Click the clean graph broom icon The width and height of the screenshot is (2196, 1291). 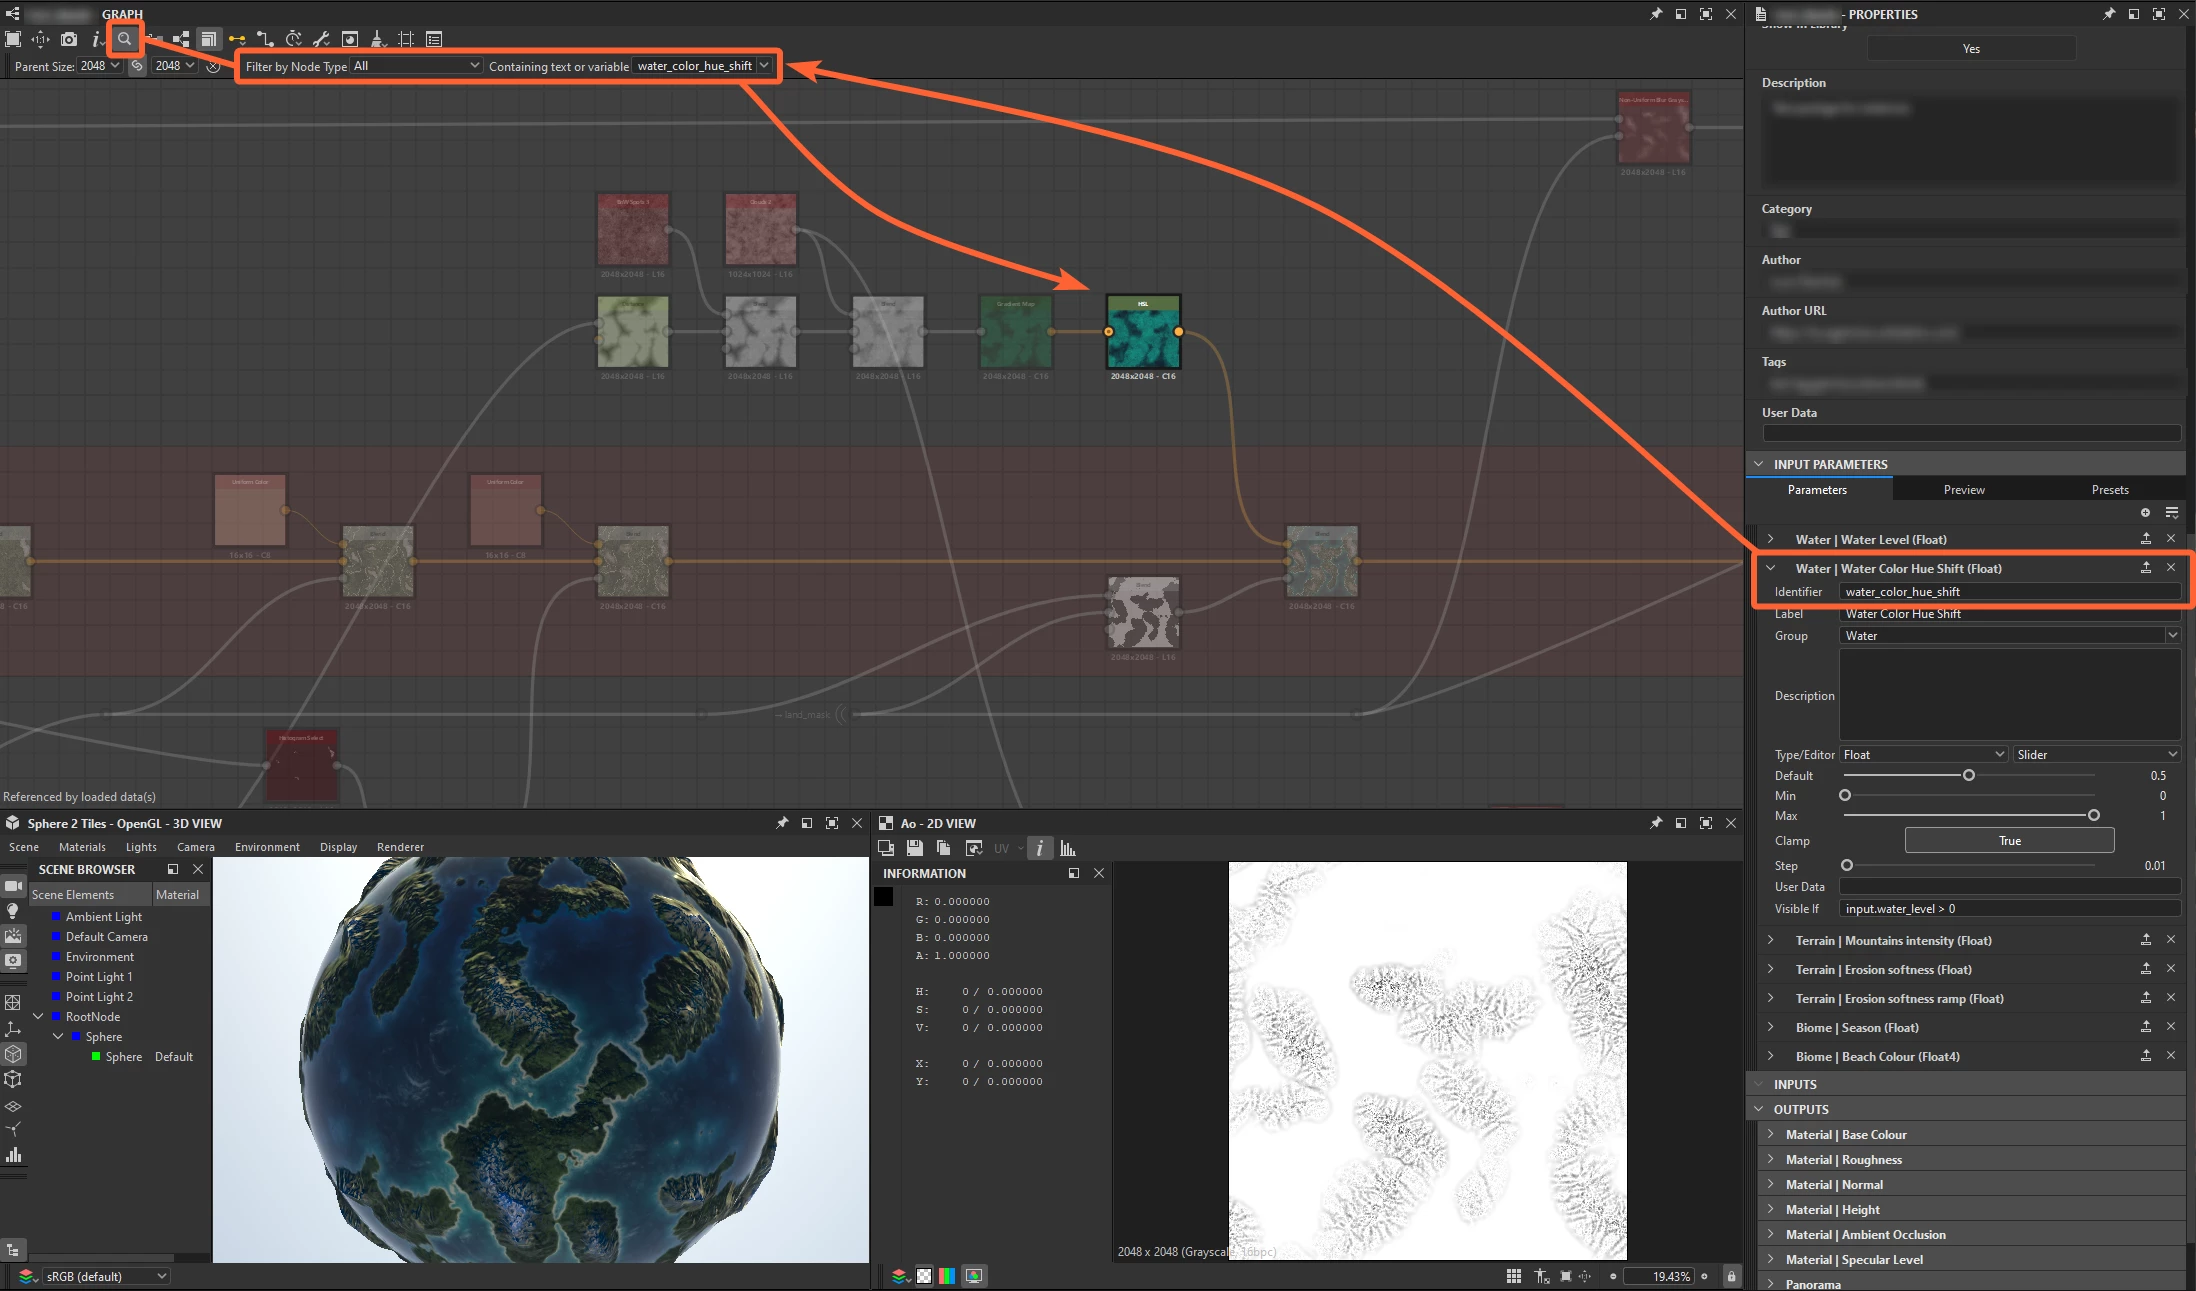click(x=377, y=39)
